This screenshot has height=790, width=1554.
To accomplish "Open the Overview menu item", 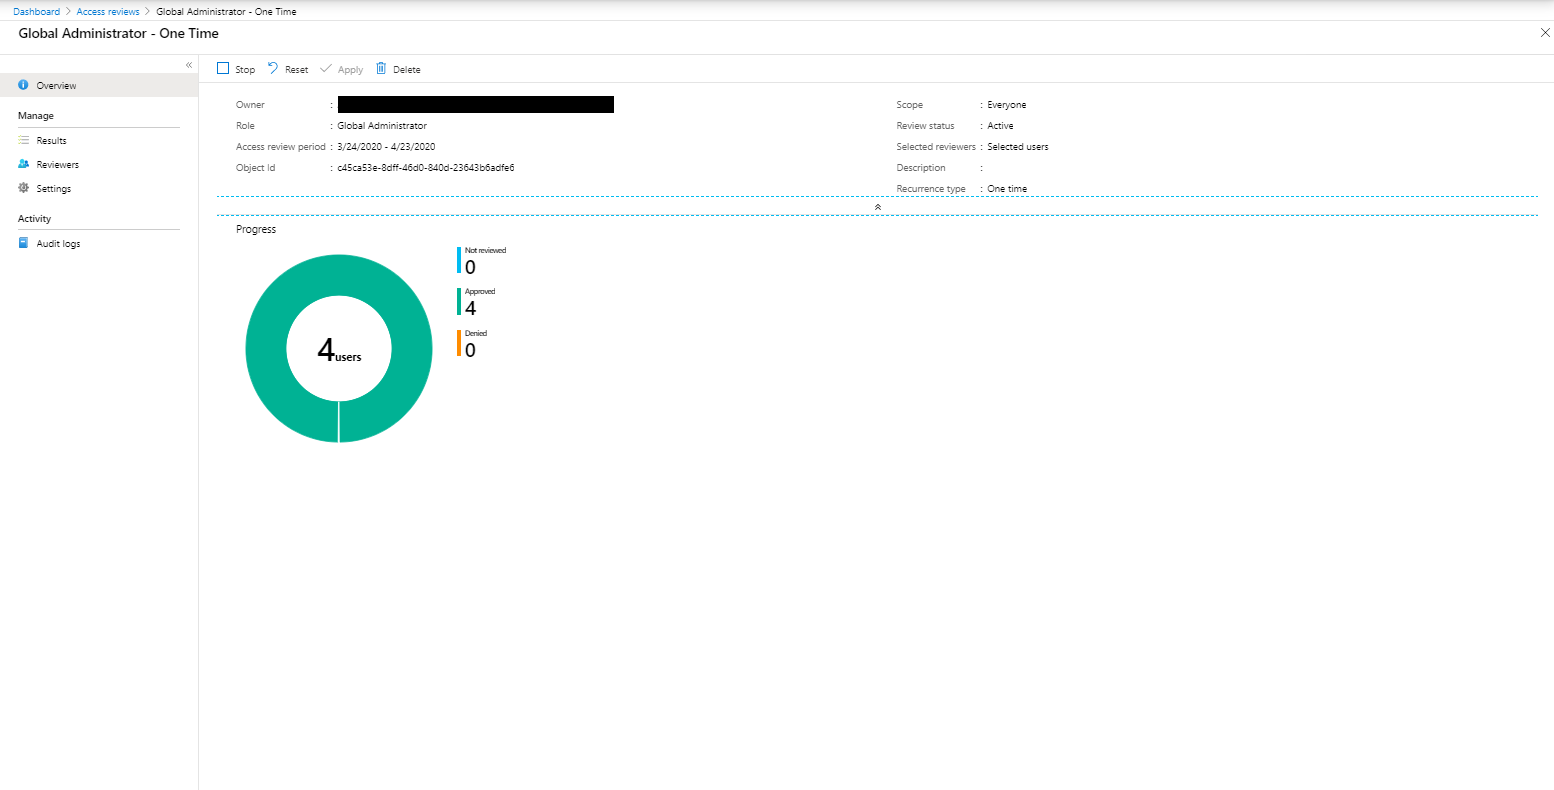I will (x=99, y=85).
